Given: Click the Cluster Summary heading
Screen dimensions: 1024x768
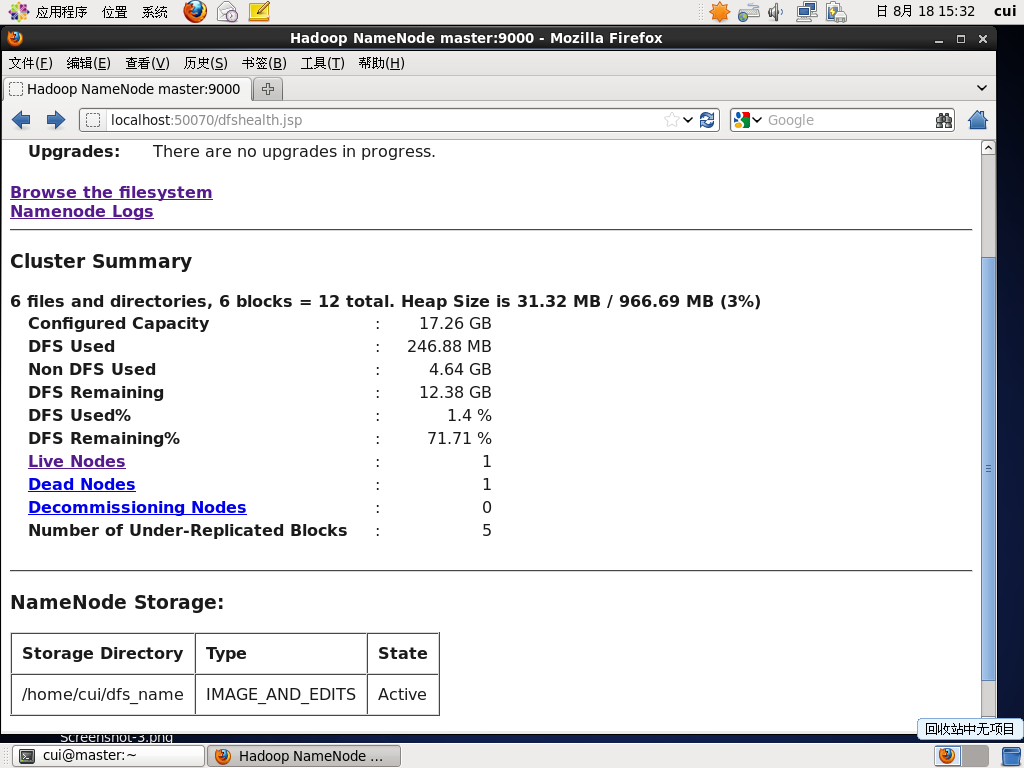Looking at the screenshot, I should (x=101, y=261).
